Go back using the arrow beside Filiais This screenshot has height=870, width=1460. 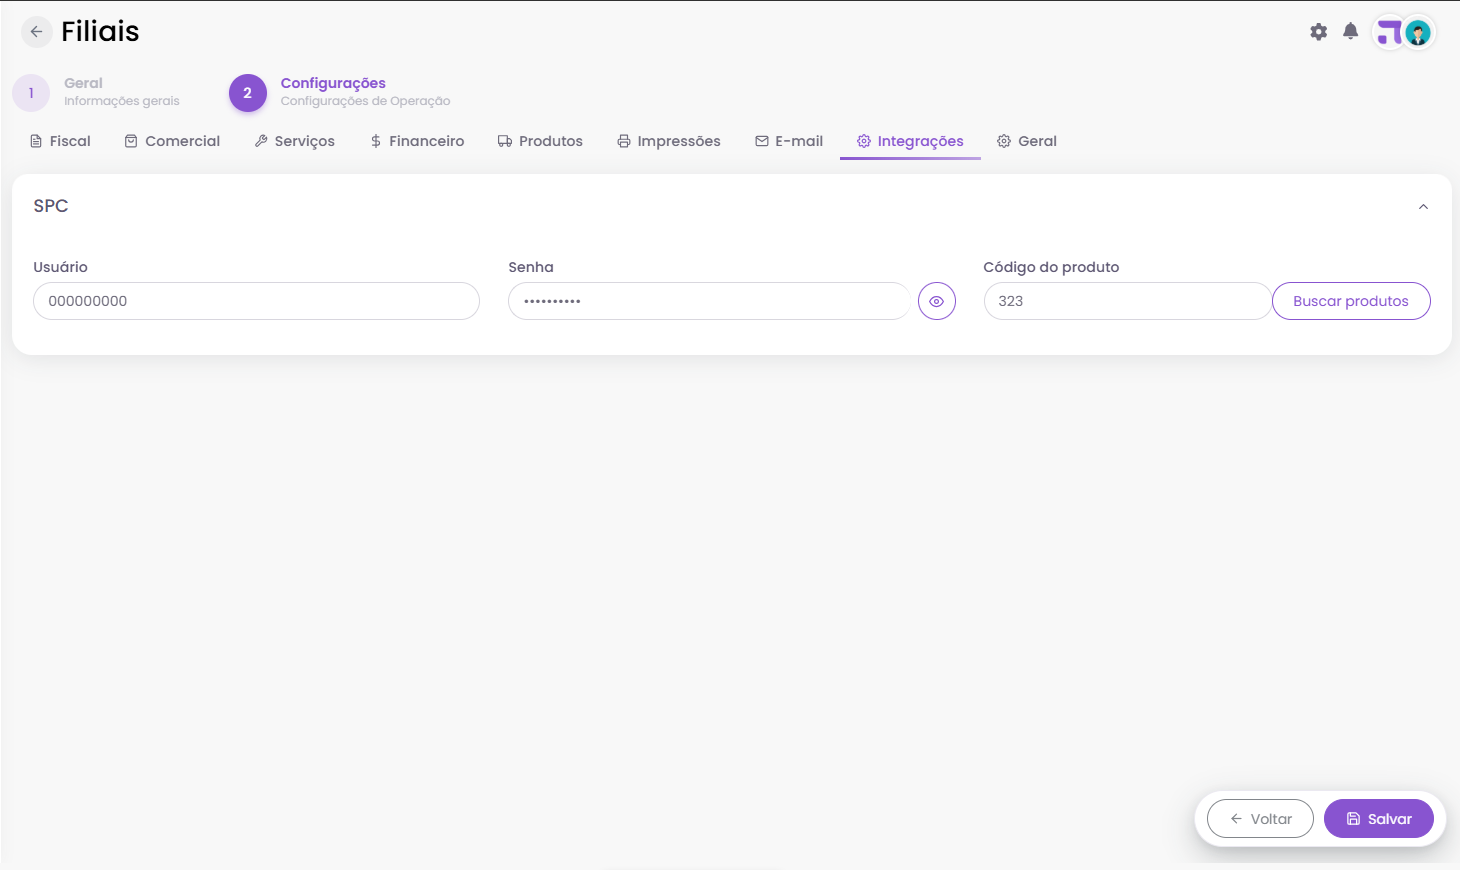point(36,32)
